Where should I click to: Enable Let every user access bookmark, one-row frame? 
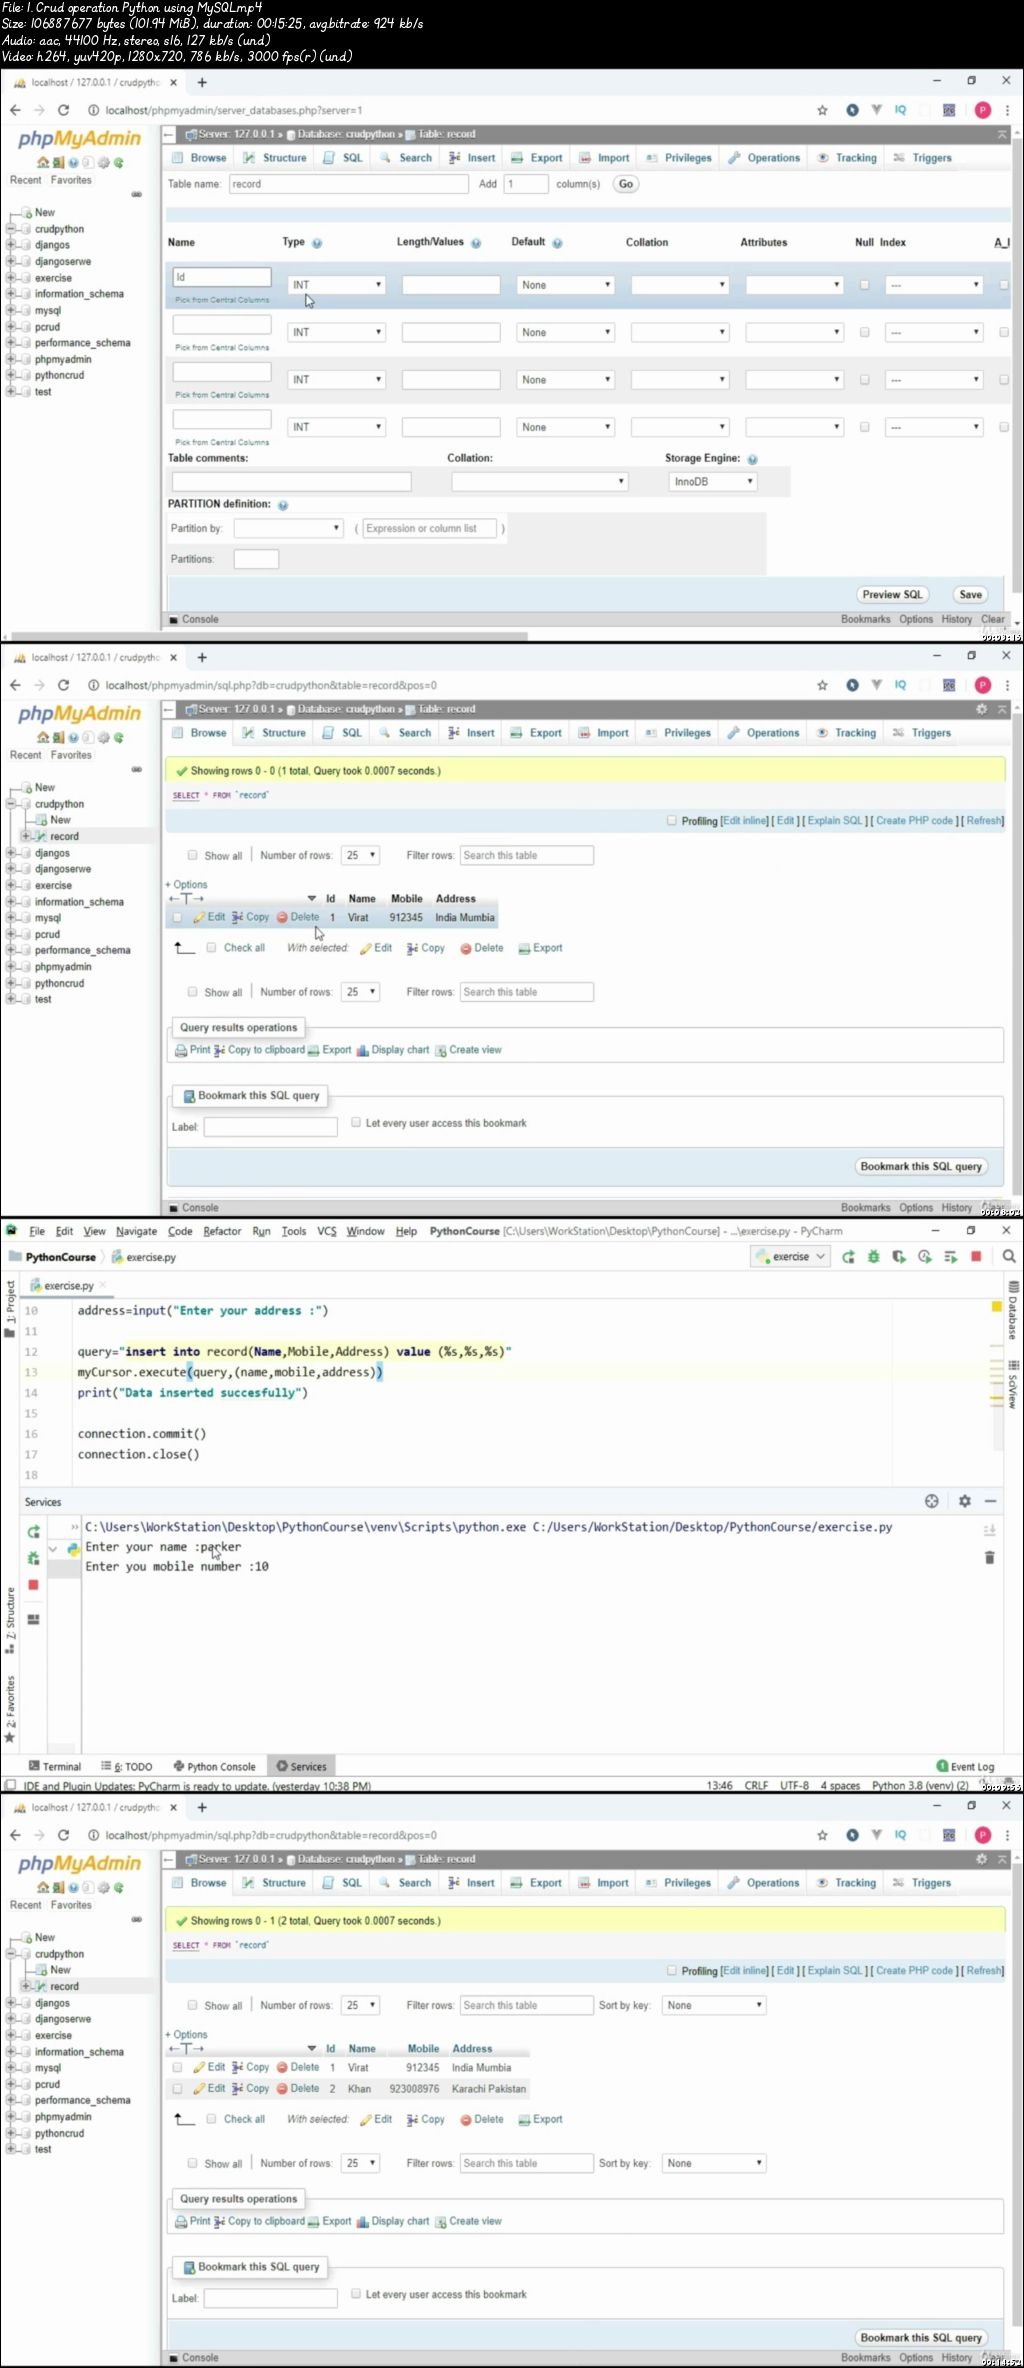355,1122
